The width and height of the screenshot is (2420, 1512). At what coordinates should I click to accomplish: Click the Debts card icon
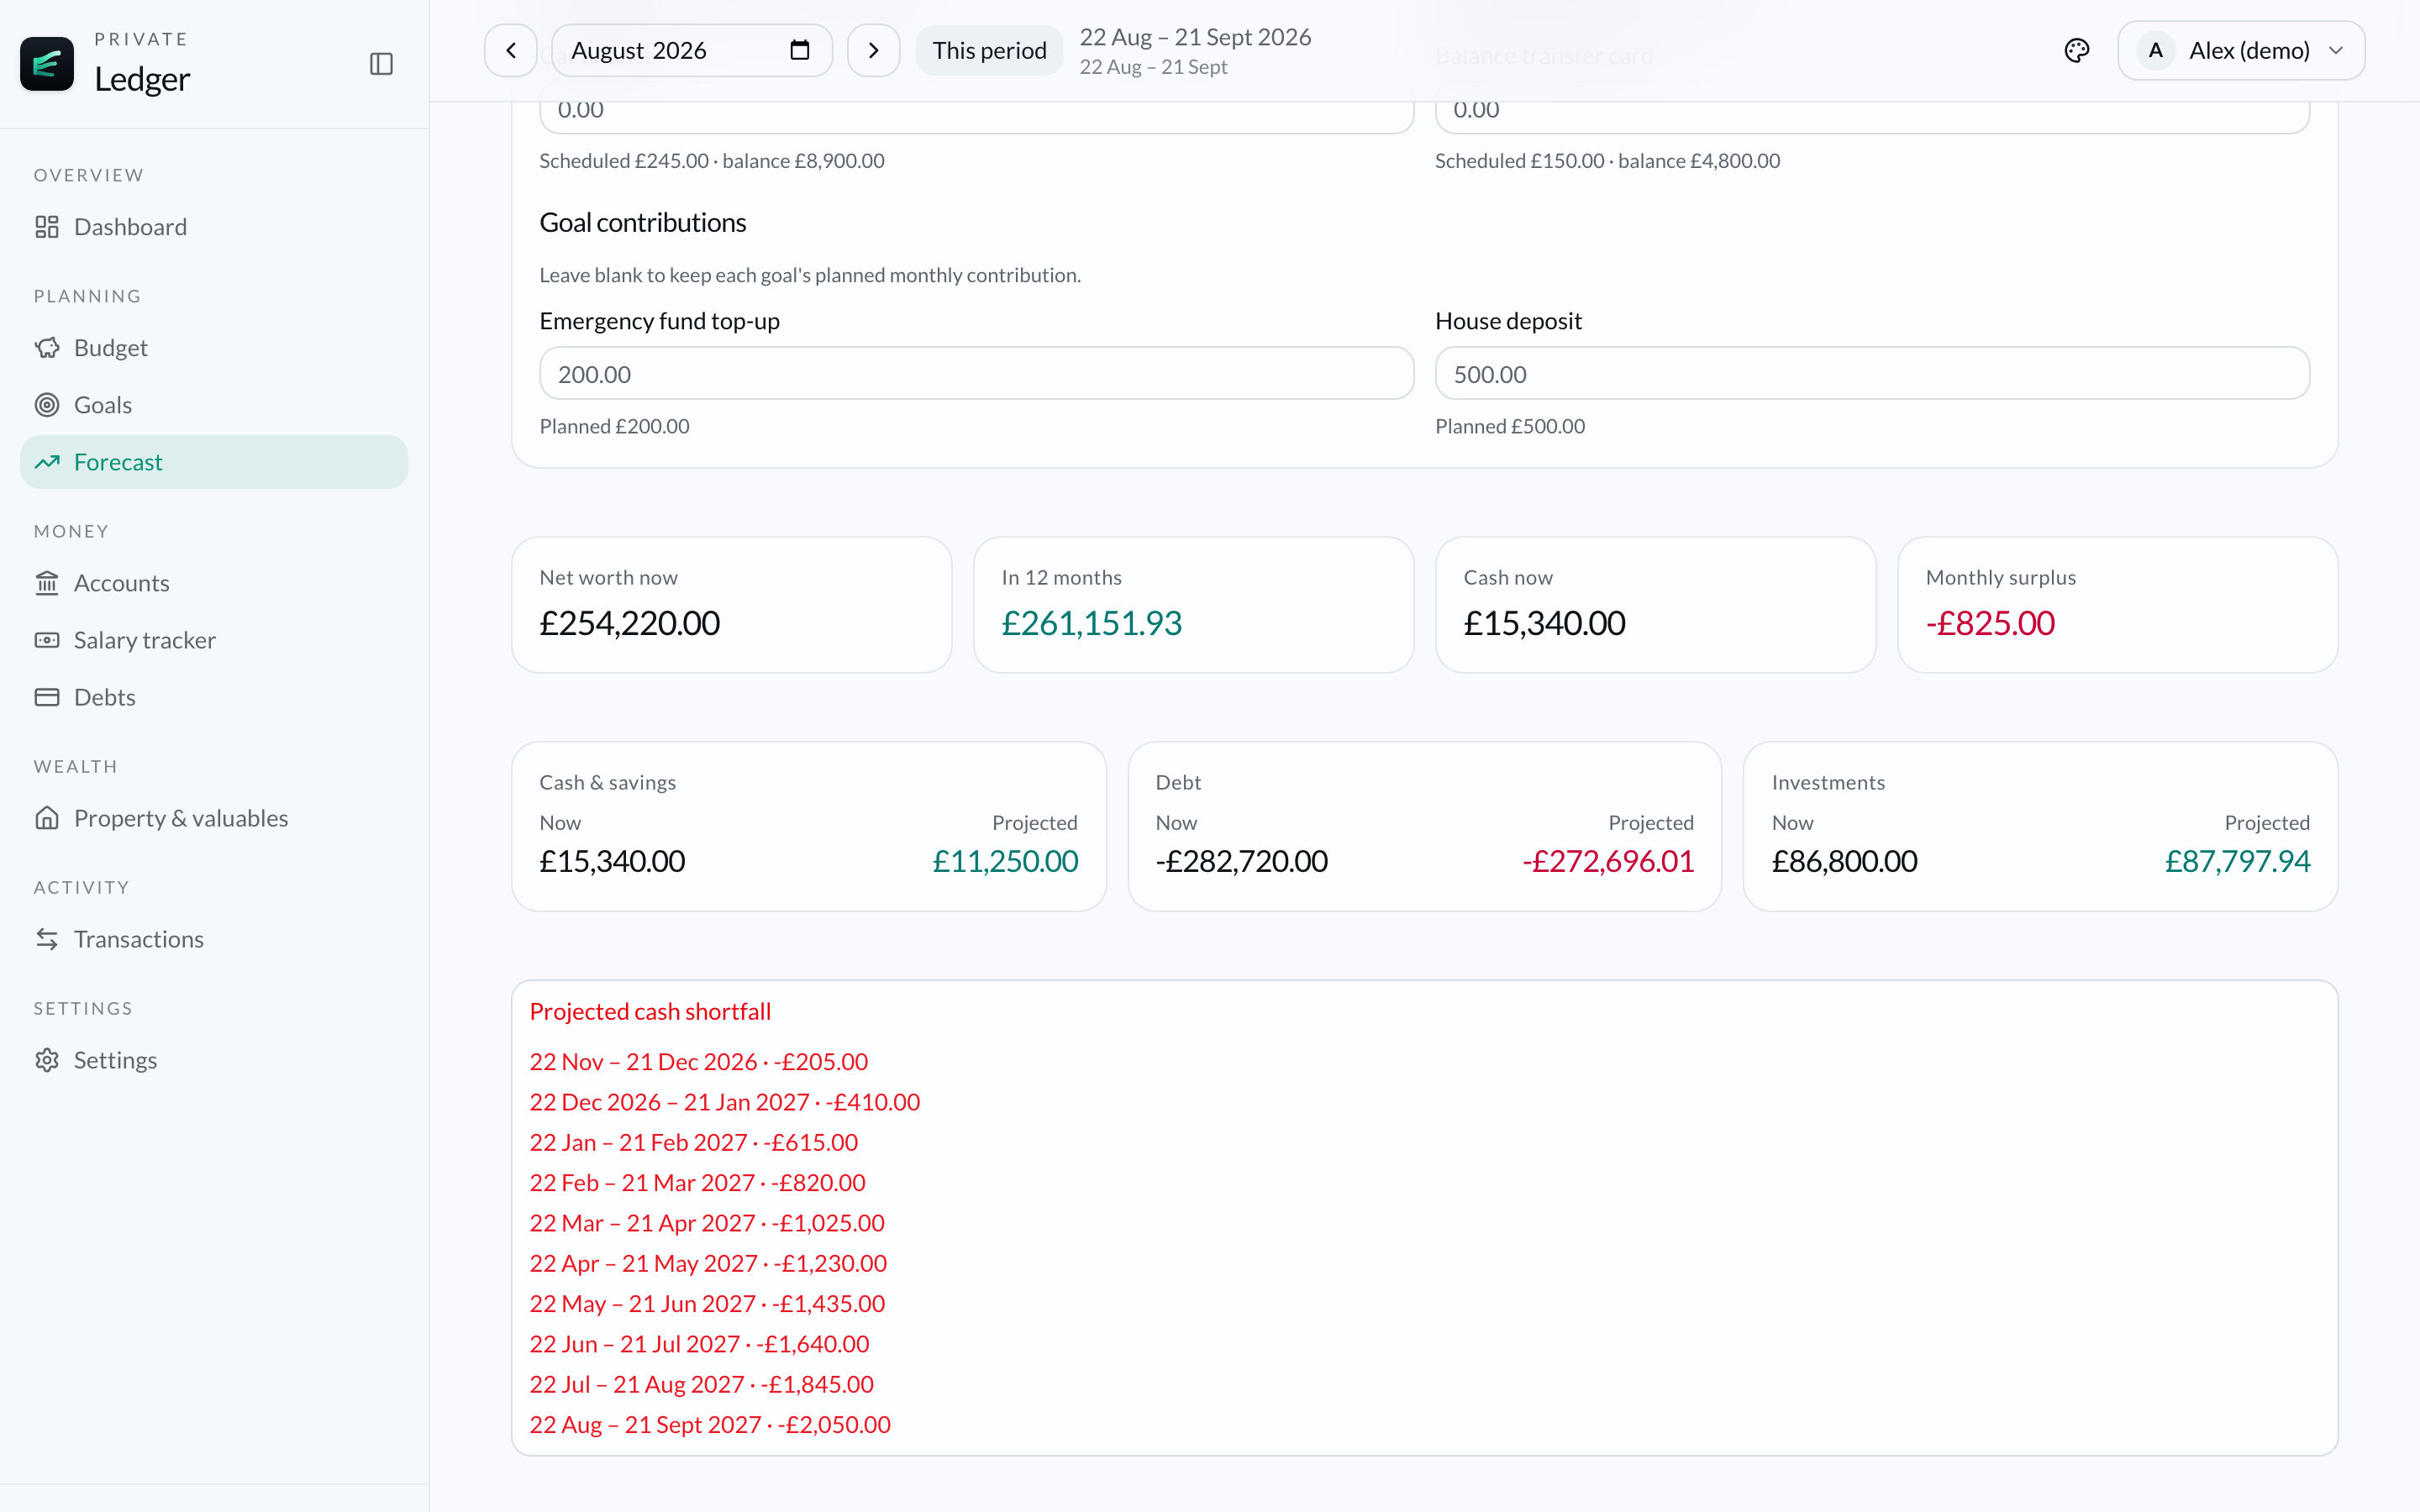pyautogui.click(x=47, y=697)
